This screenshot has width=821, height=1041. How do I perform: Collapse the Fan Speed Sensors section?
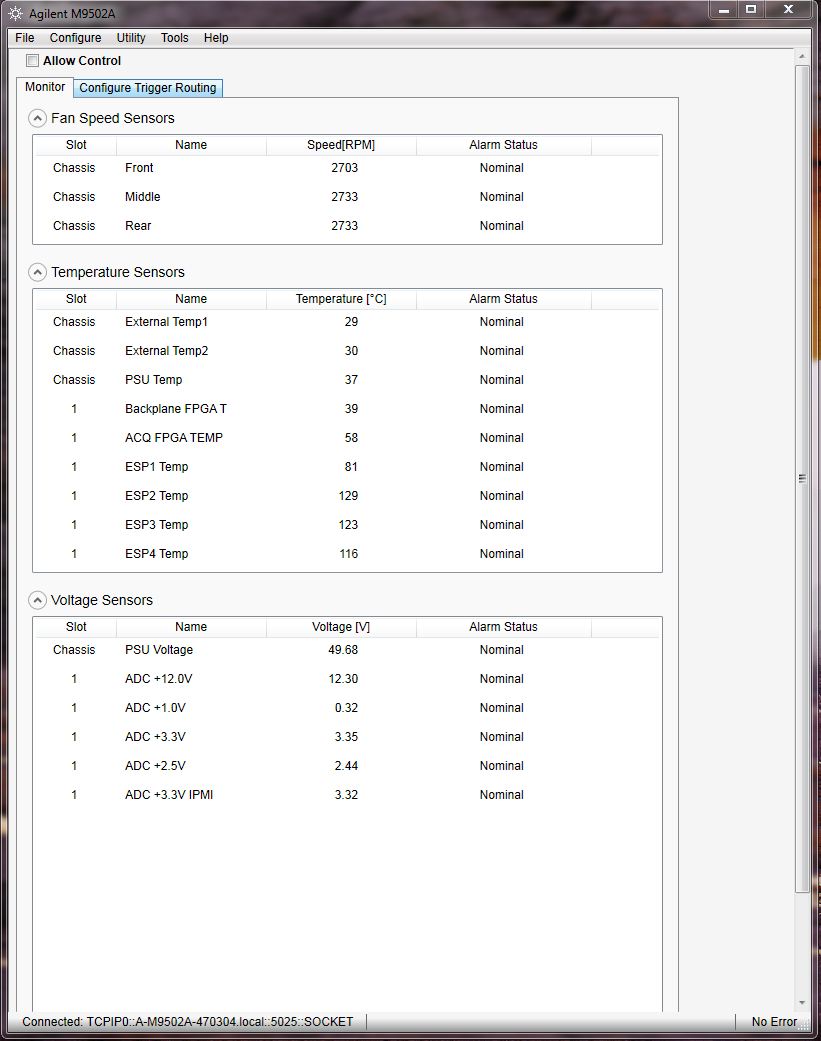tap(37, 118)
